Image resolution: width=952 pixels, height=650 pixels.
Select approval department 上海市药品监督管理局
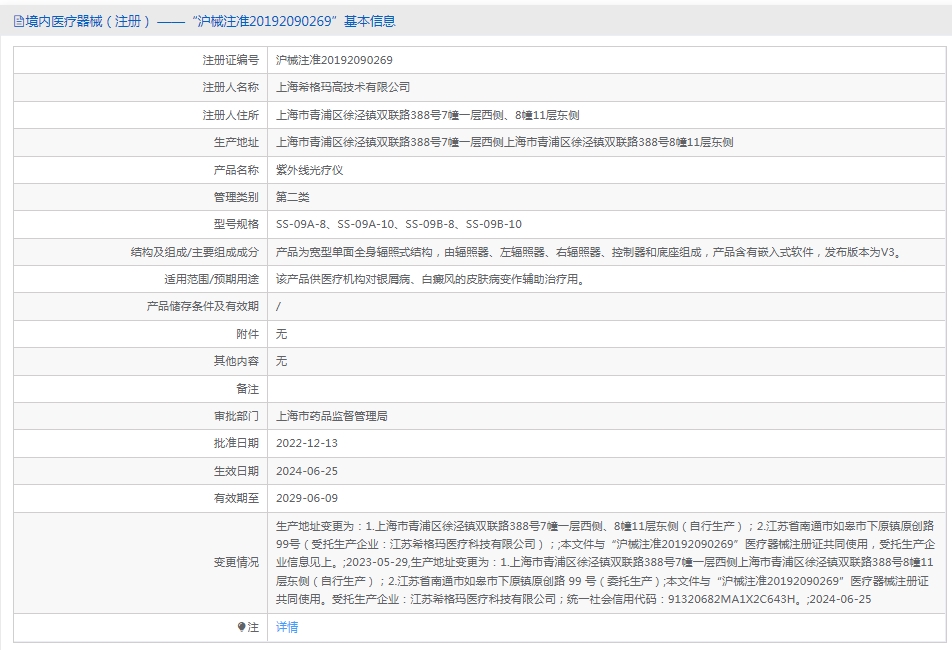pos(332,416)
